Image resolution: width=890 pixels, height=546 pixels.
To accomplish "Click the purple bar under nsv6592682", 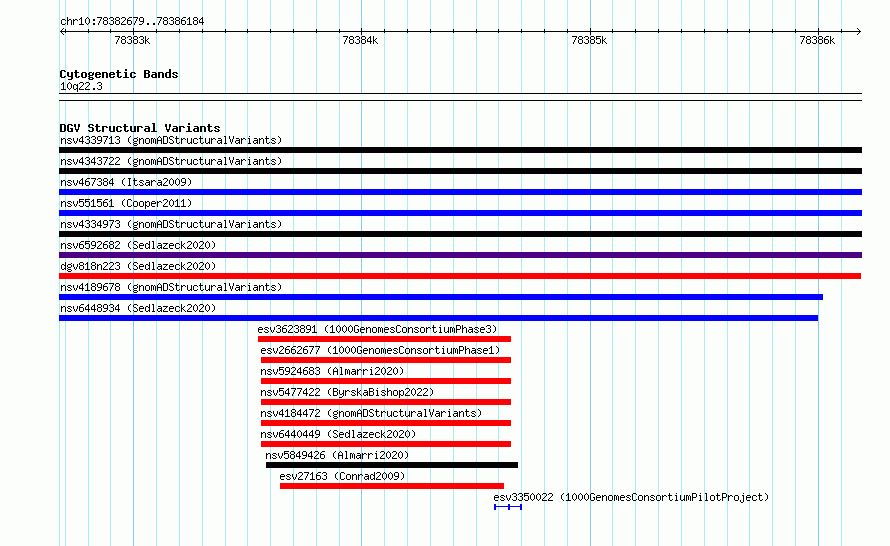I will pos(460,255).
